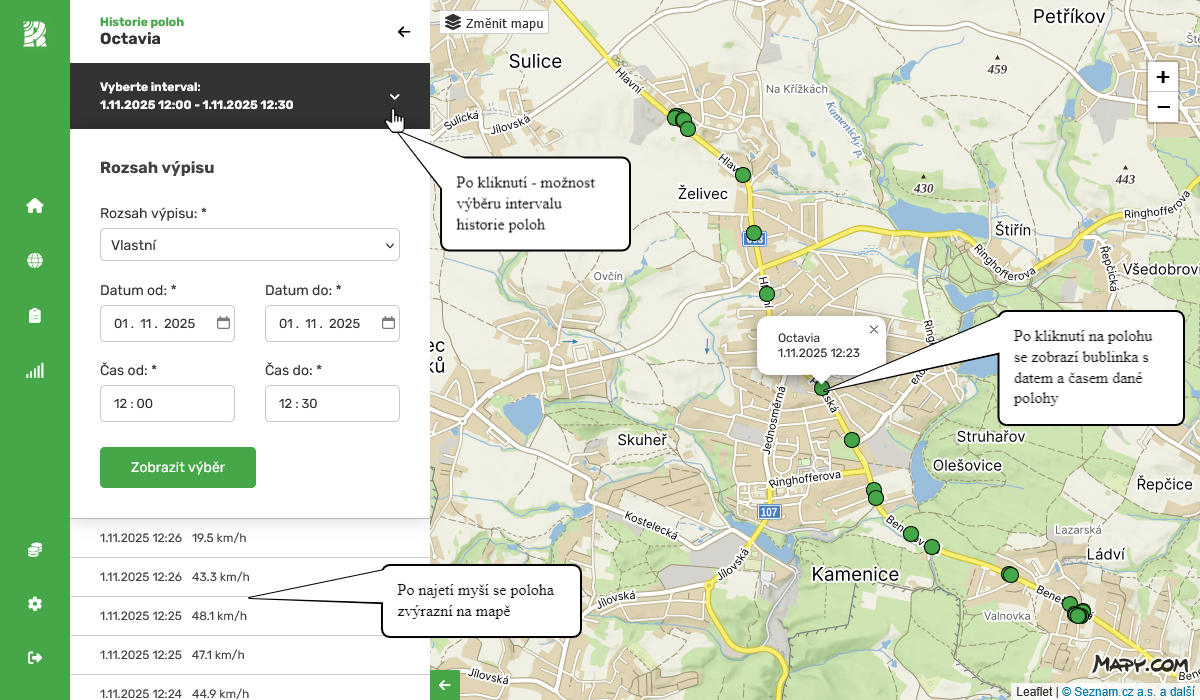Open the Rozsah výpisu dropdown showing Vlastní
The width and height of the screenshot is (1200, 700).
(250, 245)
